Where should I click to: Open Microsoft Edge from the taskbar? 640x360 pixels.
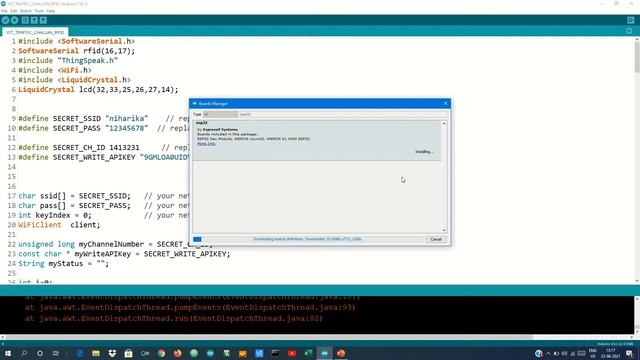click(x=80, y=353)
